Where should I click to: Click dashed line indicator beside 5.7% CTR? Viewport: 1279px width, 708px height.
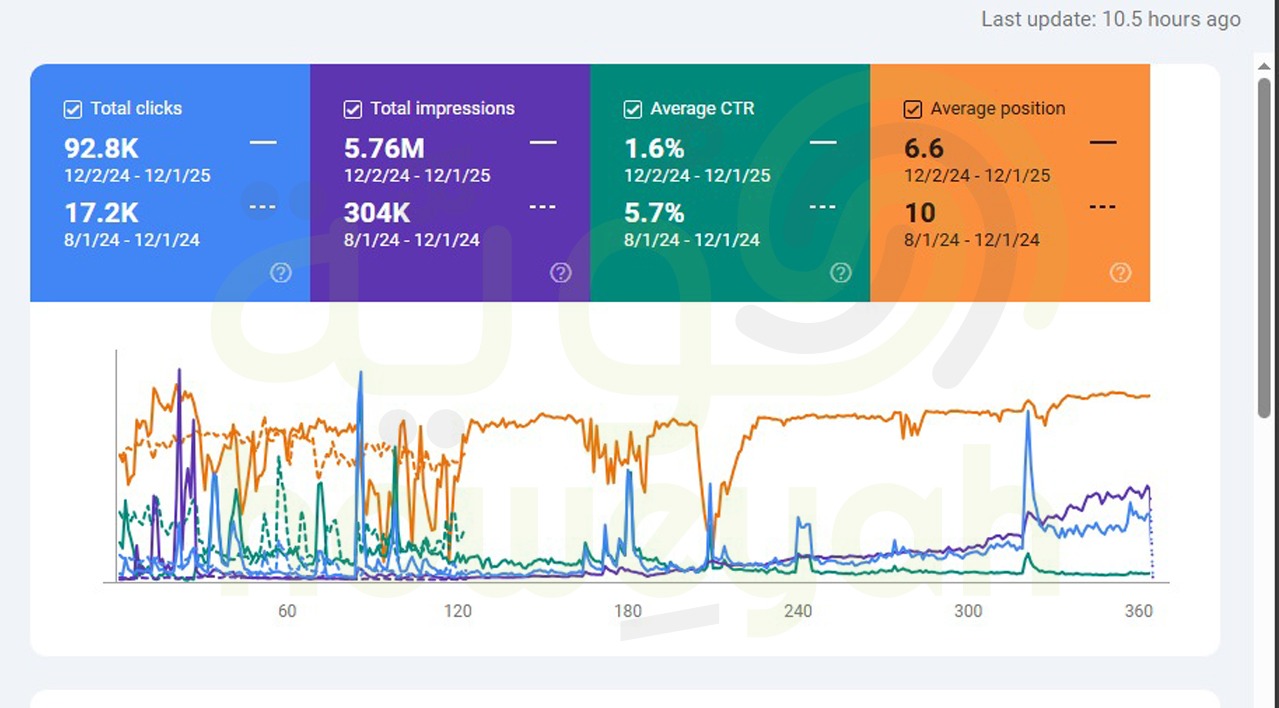822,207
